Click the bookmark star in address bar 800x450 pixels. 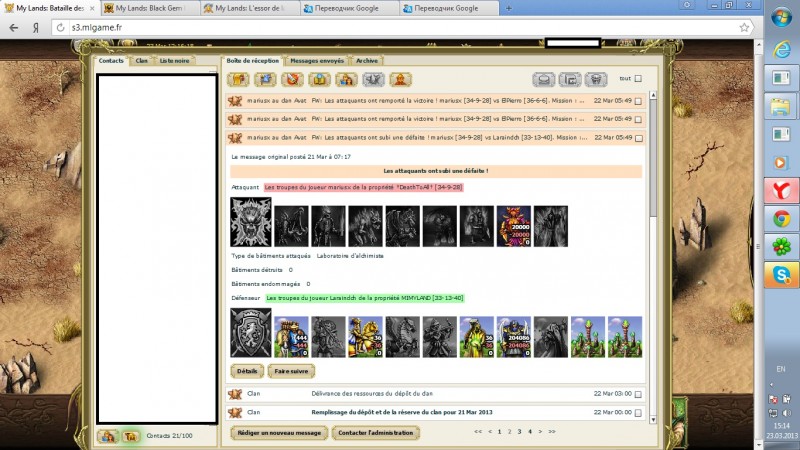744,27
